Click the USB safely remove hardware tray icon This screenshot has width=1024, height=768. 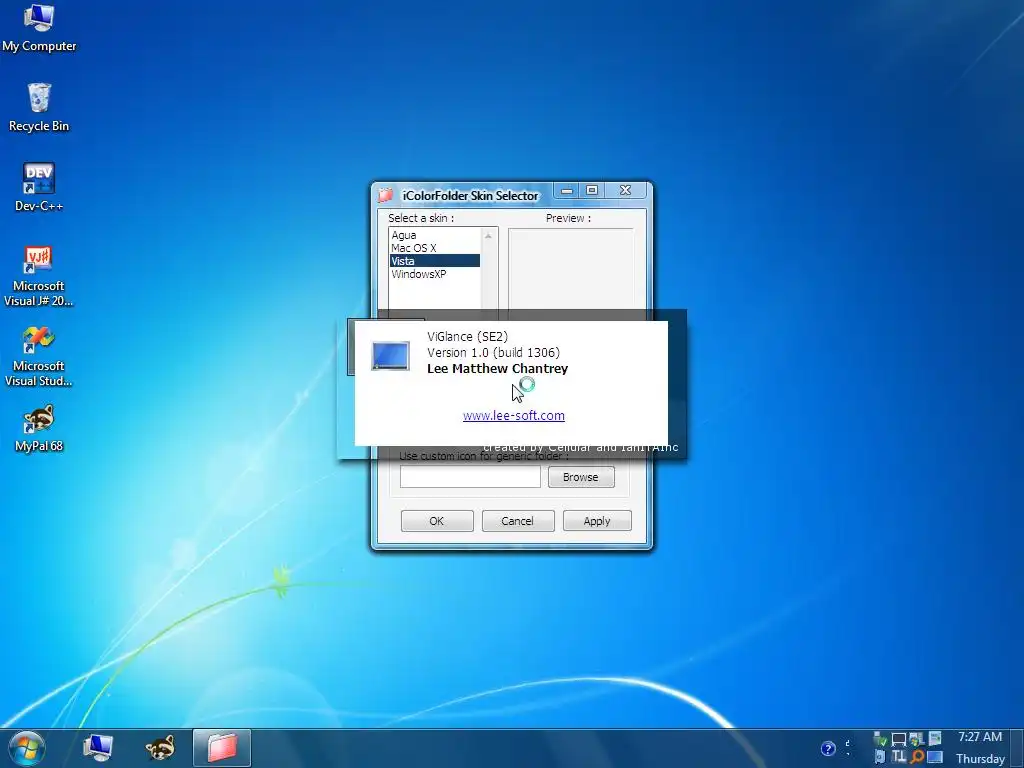click(x=880, y=740)
